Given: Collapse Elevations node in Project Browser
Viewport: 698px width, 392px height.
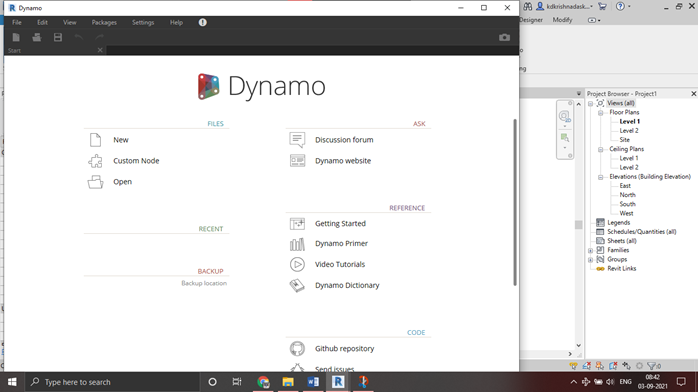Looking at the screenshot, I should click(x=601, y=177).
